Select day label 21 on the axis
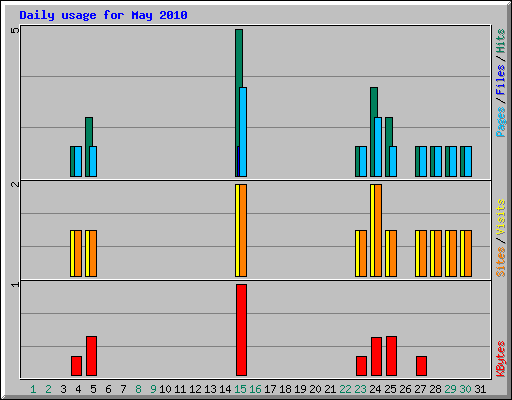Image resolution: width=512 pixels, height=400 pixels. pyautogui.click(x=330, y=389)
